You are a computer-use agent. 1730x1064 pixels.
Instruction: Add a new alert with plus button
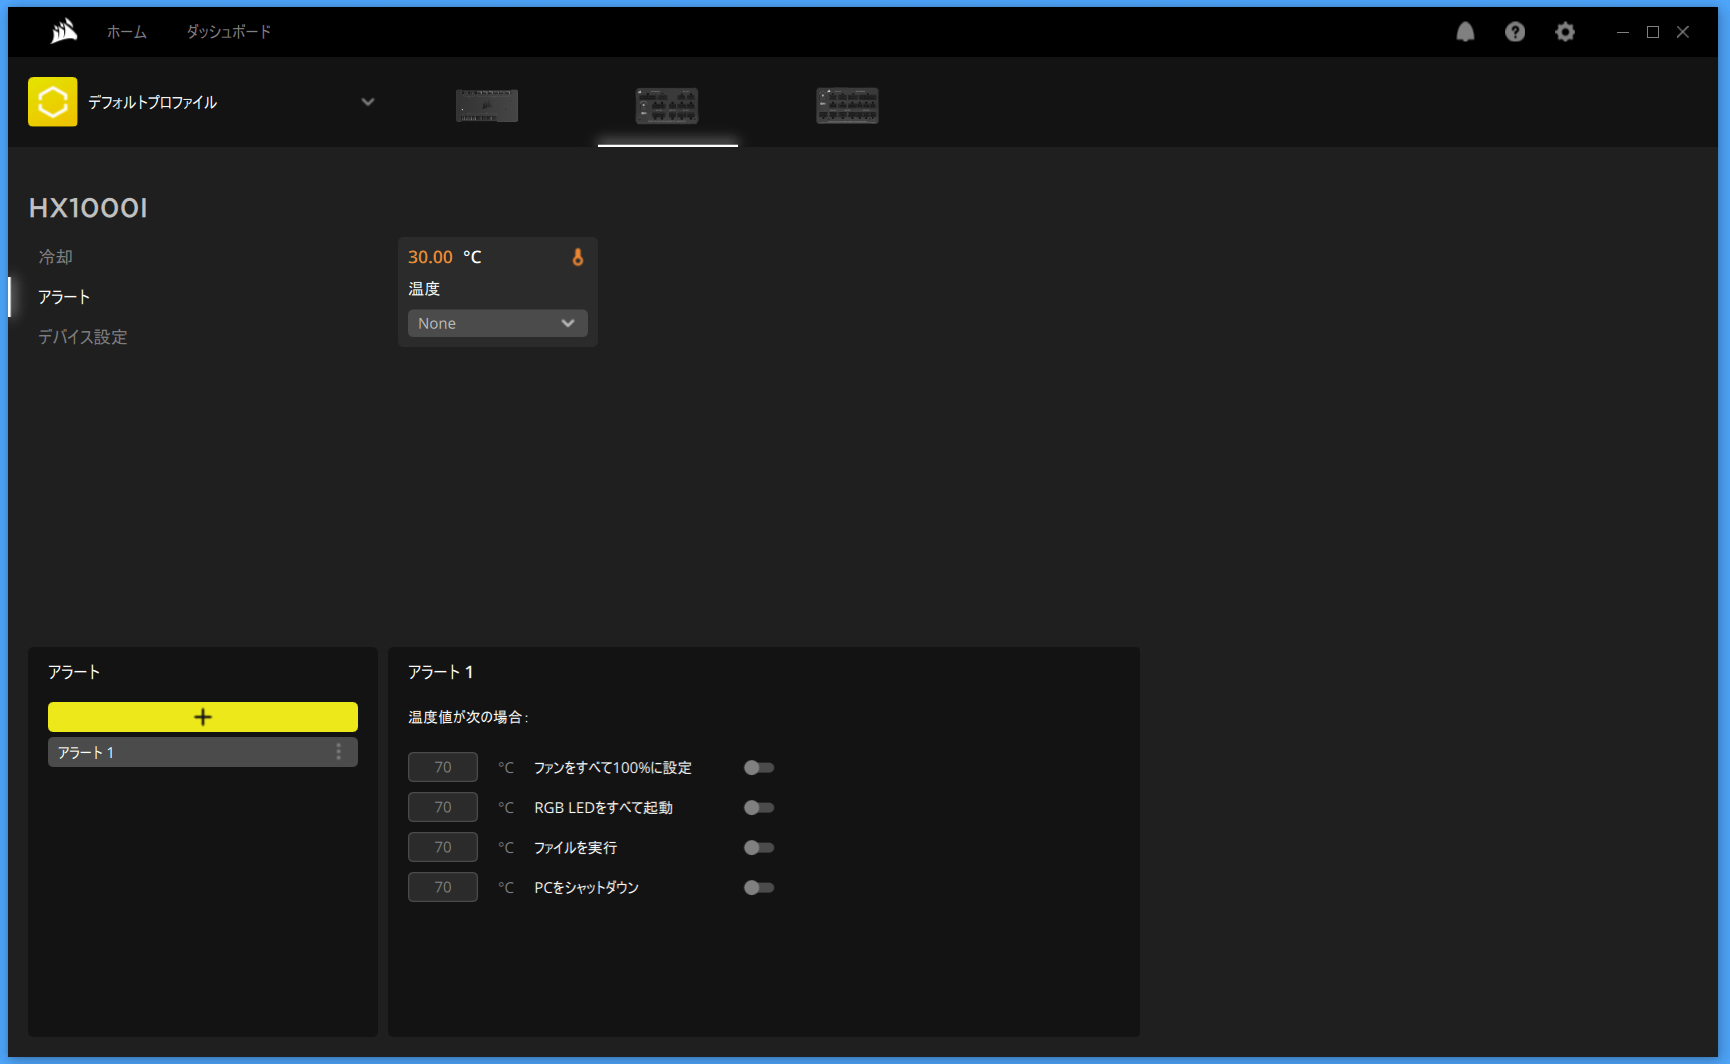point(203,717)
